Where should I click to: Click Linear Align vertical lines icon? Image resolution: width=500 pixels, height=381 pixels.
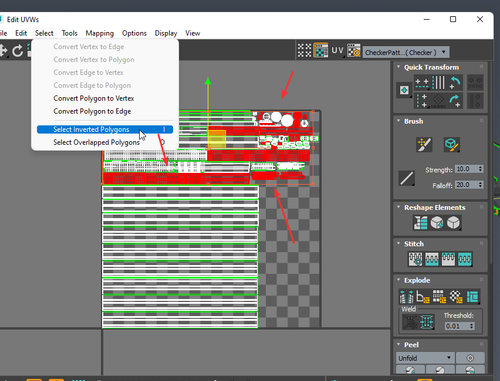(438, 82)
